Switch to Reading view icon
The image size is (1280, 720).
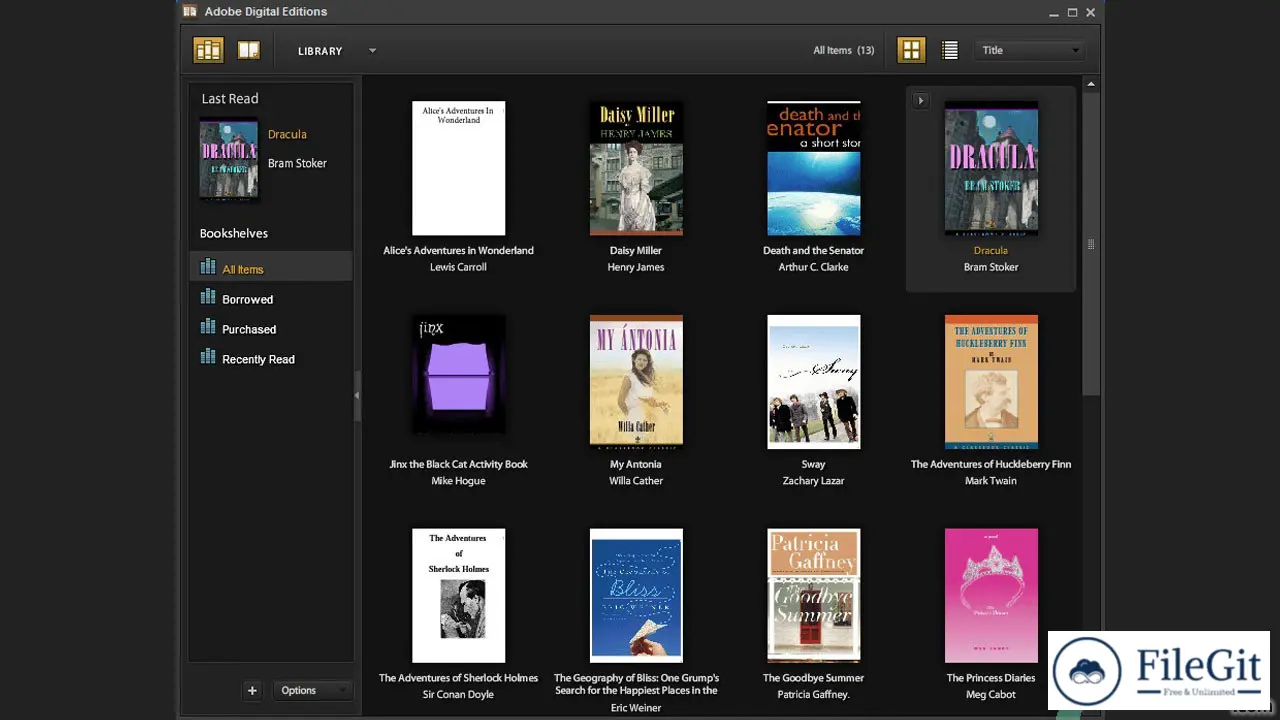tap(248, 50)
